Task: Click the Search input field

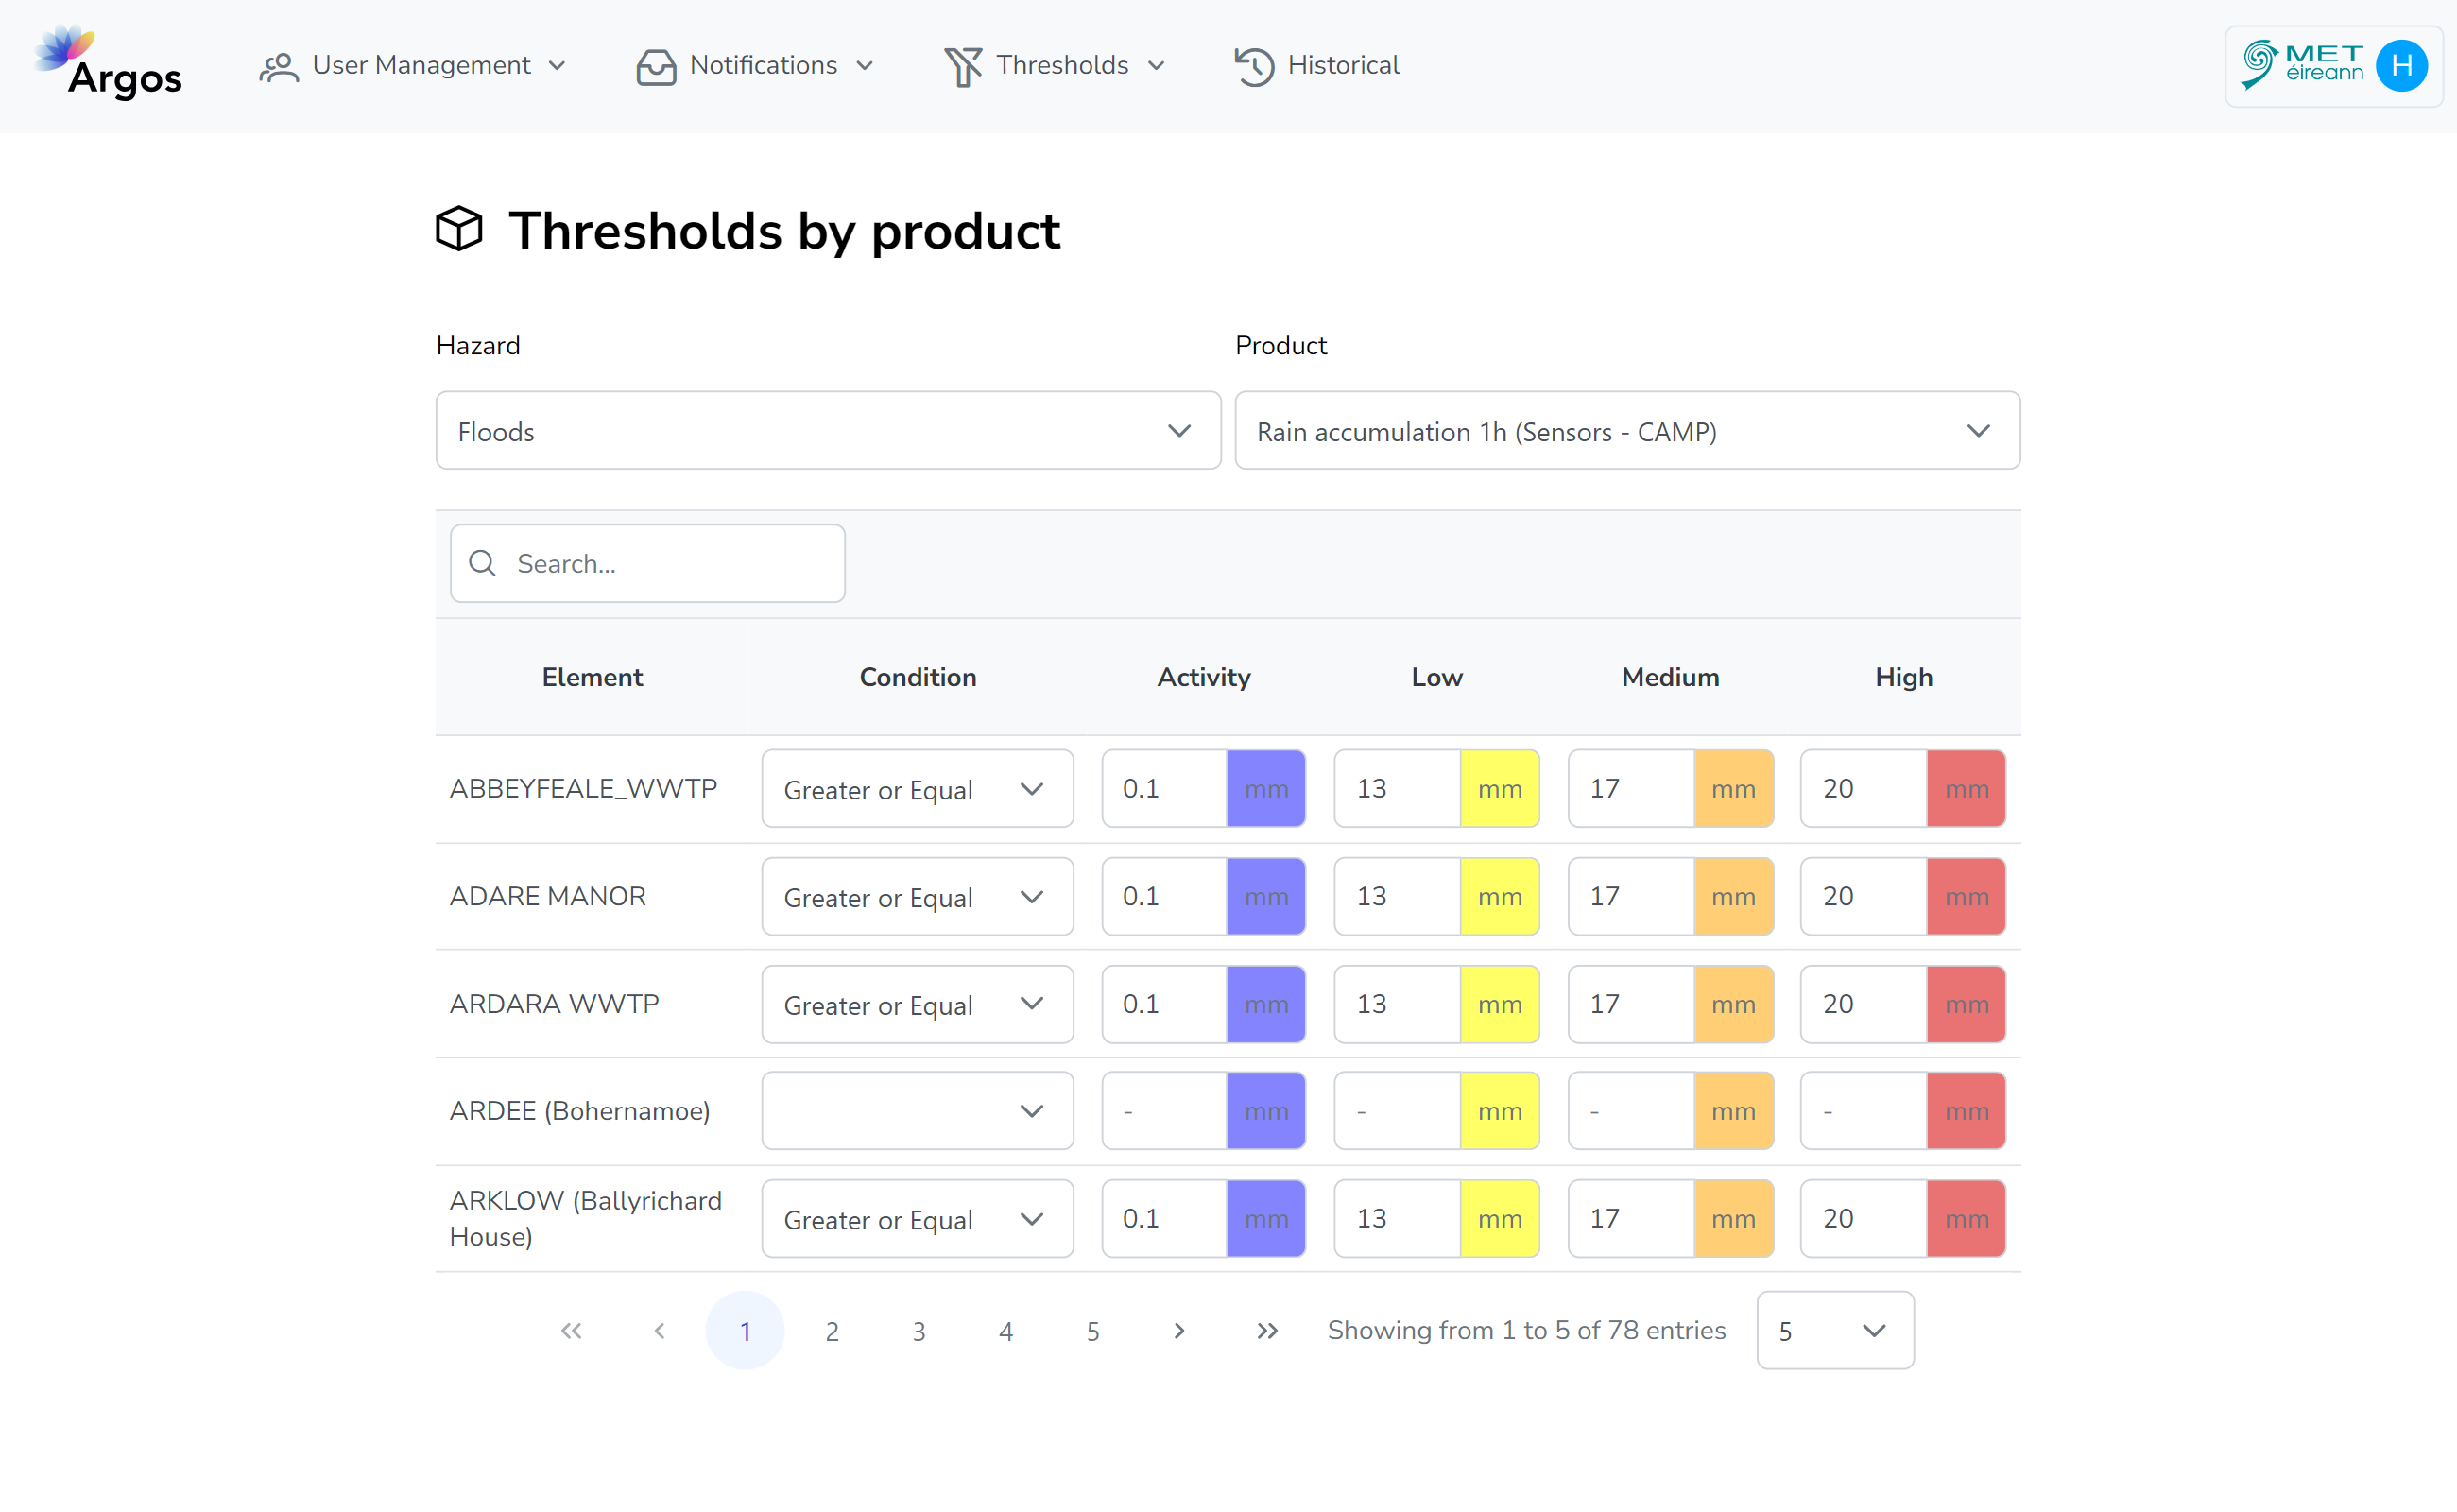Action: click(x=645, y=563)
